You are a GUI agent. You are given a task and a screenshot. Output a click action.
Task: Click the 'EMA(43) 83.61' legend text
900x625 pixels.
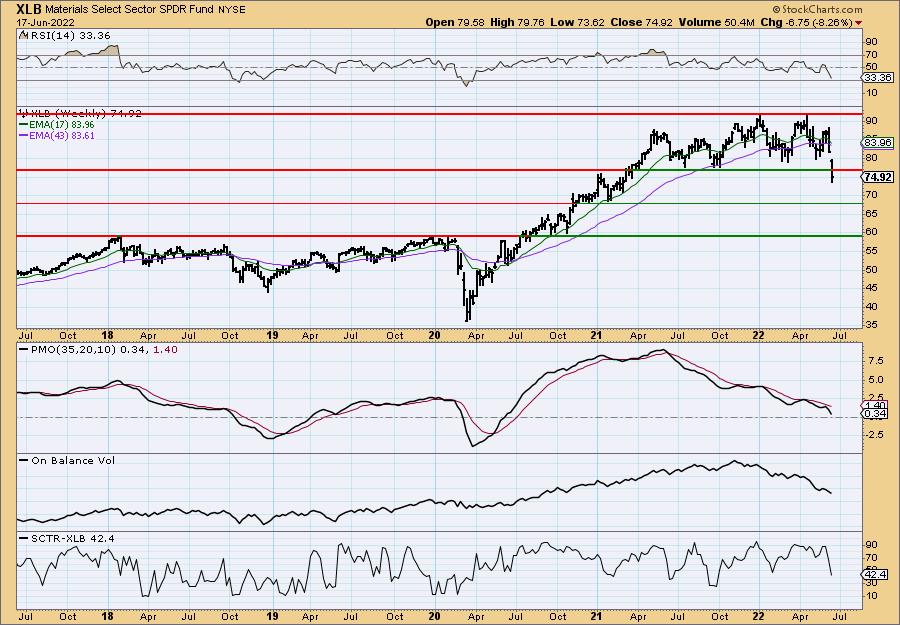(x=62, y=136)
